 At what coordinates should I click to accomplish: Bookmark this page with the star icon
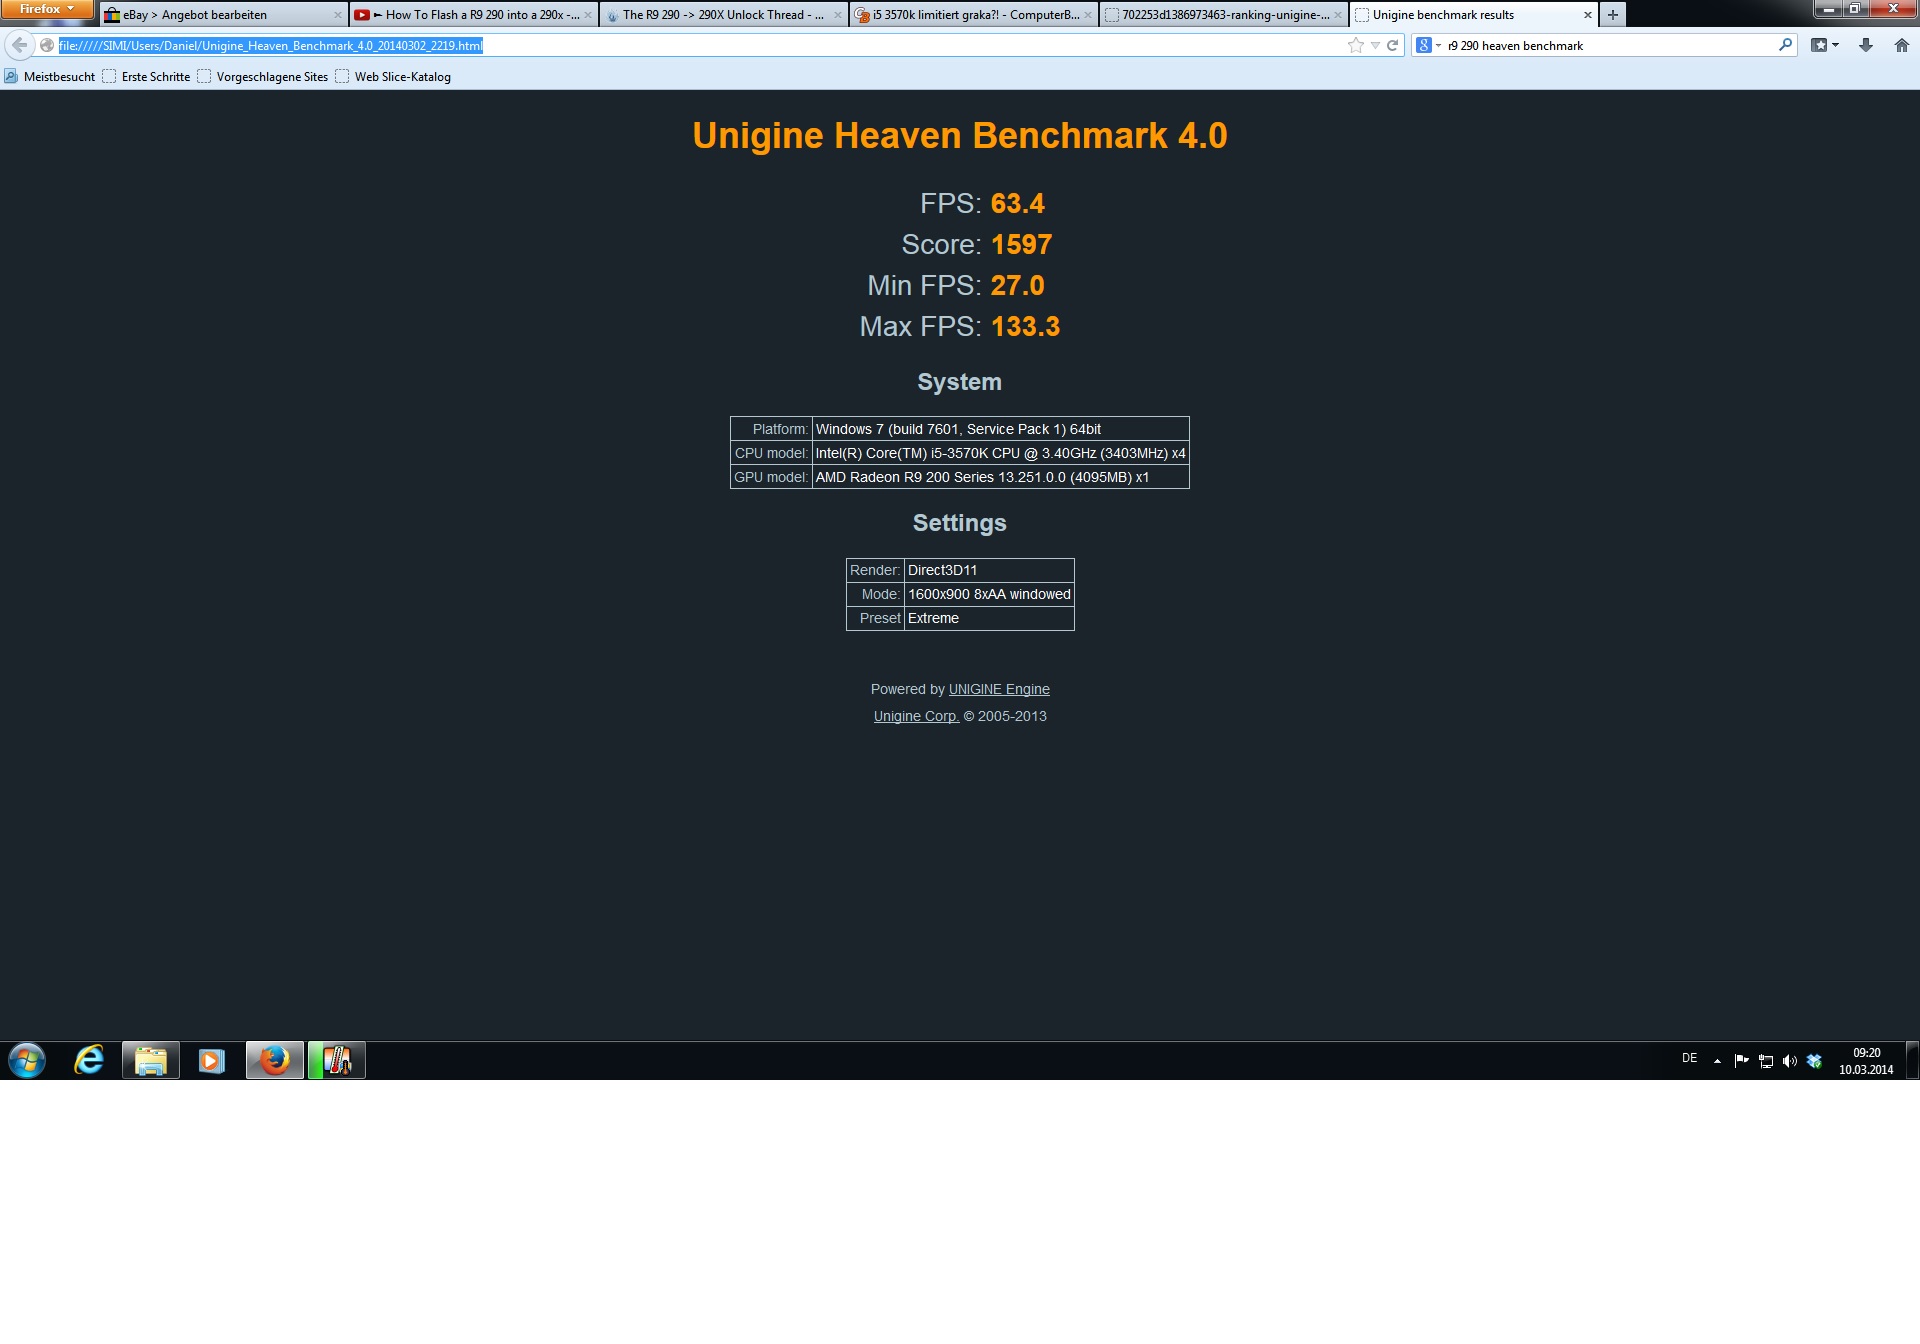point(1355,45)
